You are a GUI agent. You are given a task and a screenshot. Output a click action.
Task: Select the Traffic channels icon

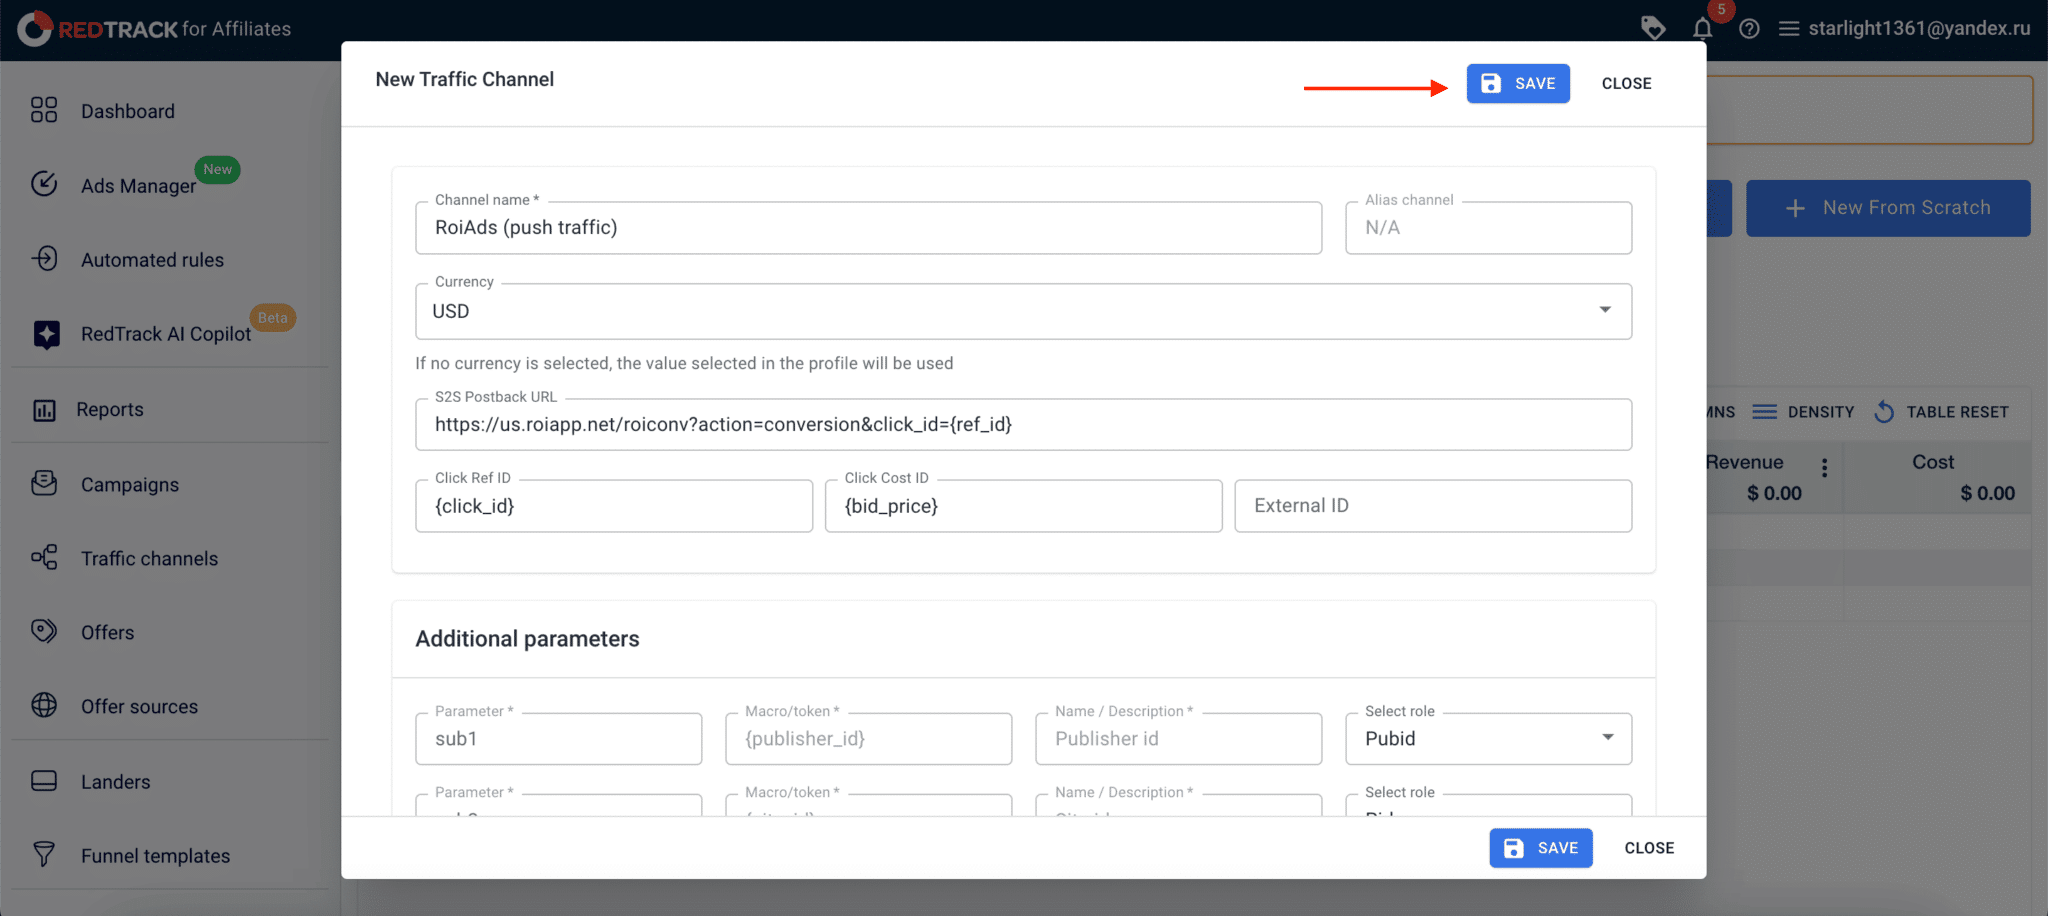click(x=44, y=558)
